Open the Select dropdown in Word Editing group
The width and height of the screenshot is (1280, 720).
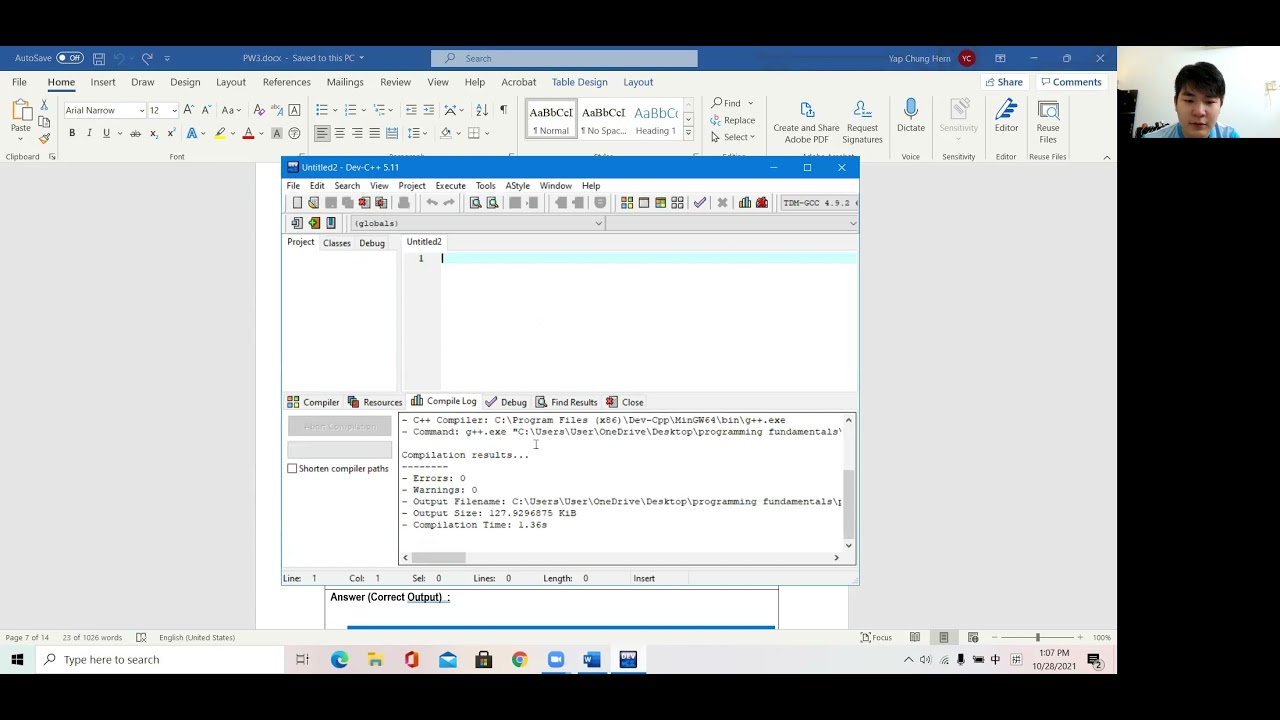tap(734, 137)
